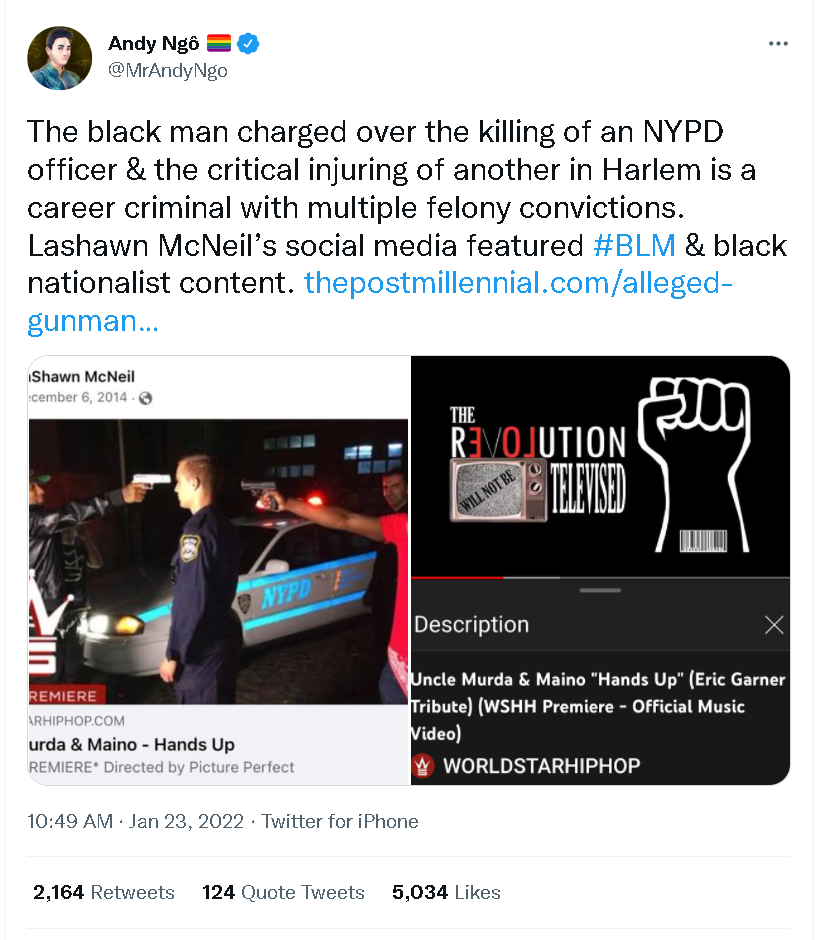This screenshot has height=940, width=834.
Task: Click Andy Ngô's profile avatar
Action: click(x=54, y=56)
